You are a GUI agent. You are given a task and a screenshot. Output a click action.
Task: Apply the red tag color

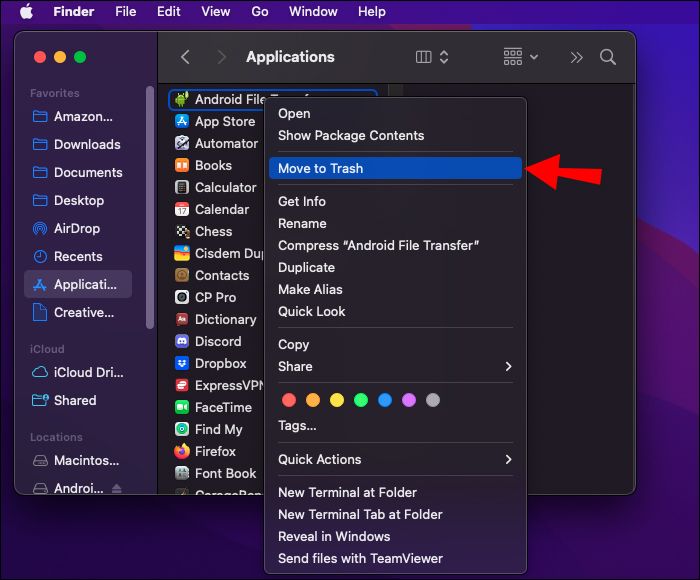[289, 400]
